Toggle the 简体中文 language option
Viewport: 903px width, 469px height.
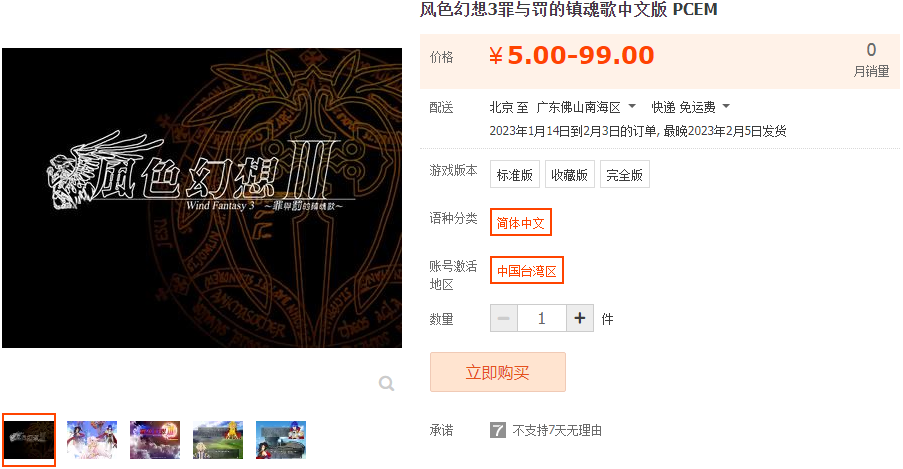pyautogui.click(x=521, y=222)
